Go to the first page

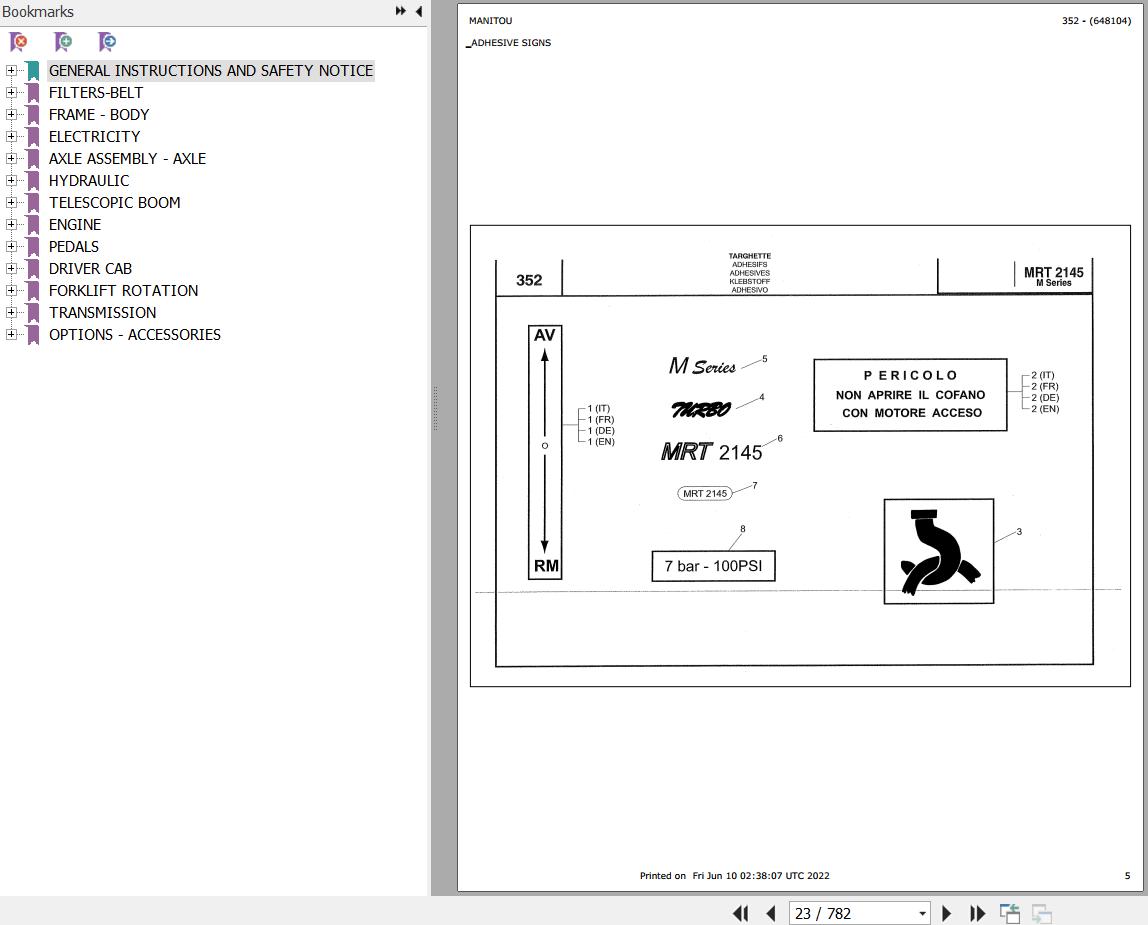click(x=741, y=913)
